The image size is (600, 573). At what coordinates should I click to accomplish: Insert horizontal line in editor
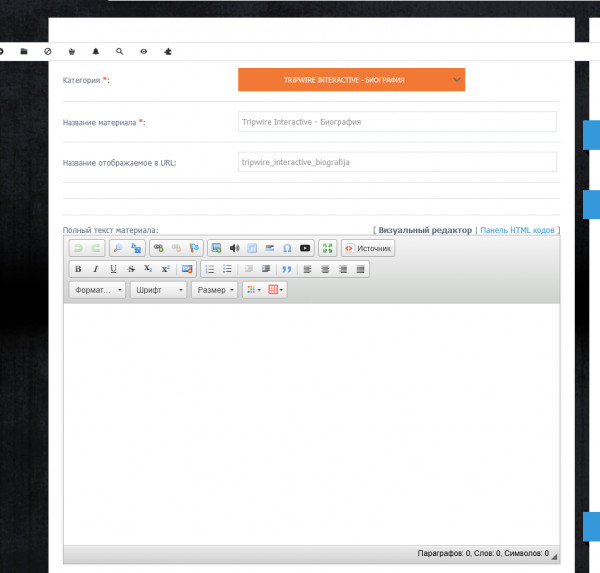click(x=270, y=248)
